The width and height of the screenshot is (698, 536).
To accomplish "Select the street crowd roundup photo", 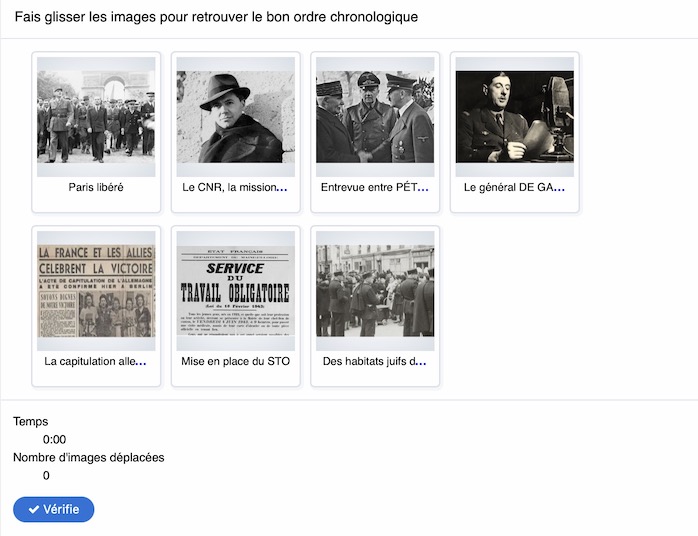I will 375,290.
